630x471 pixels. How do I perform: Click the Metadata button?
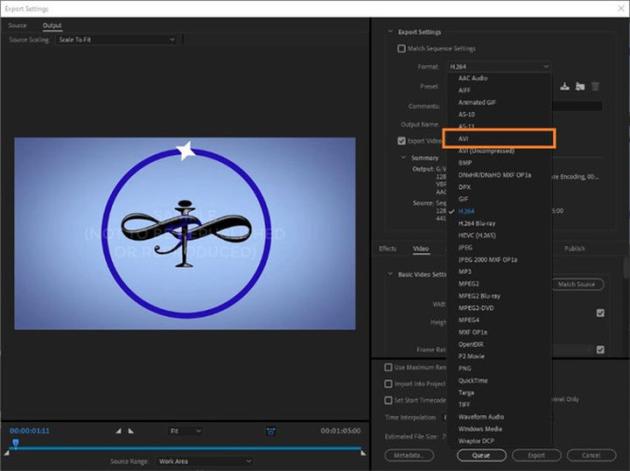(x=409, y=455)
